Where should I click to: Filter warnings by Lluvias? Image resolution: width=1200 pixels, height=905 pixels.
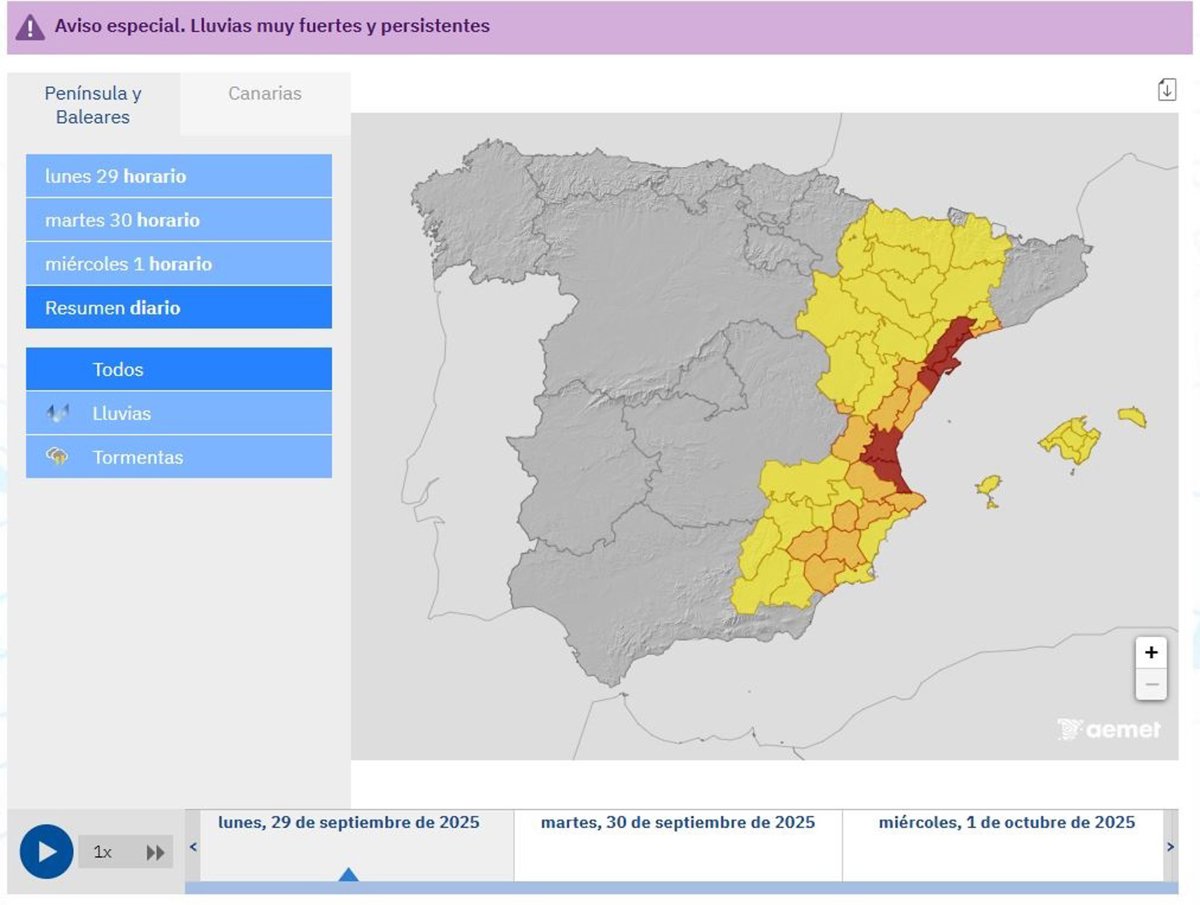coord(179,413)
